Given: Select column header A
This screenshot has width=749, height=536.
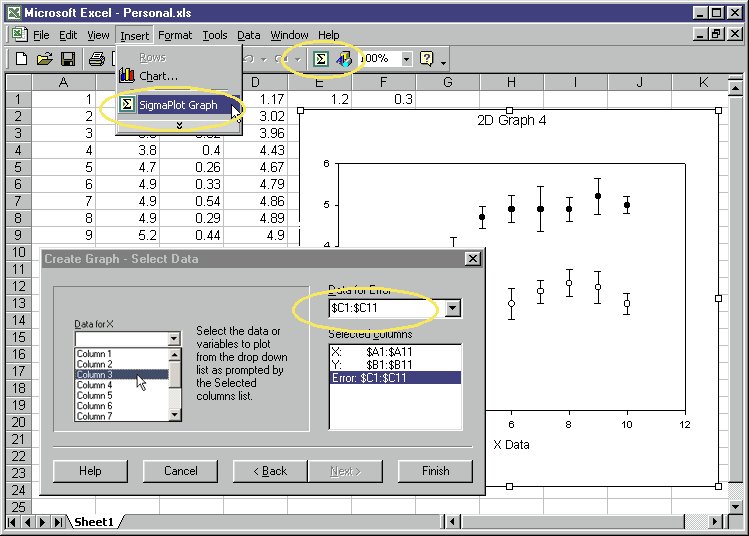Looking at the screenshot, I should coord(64,82).
